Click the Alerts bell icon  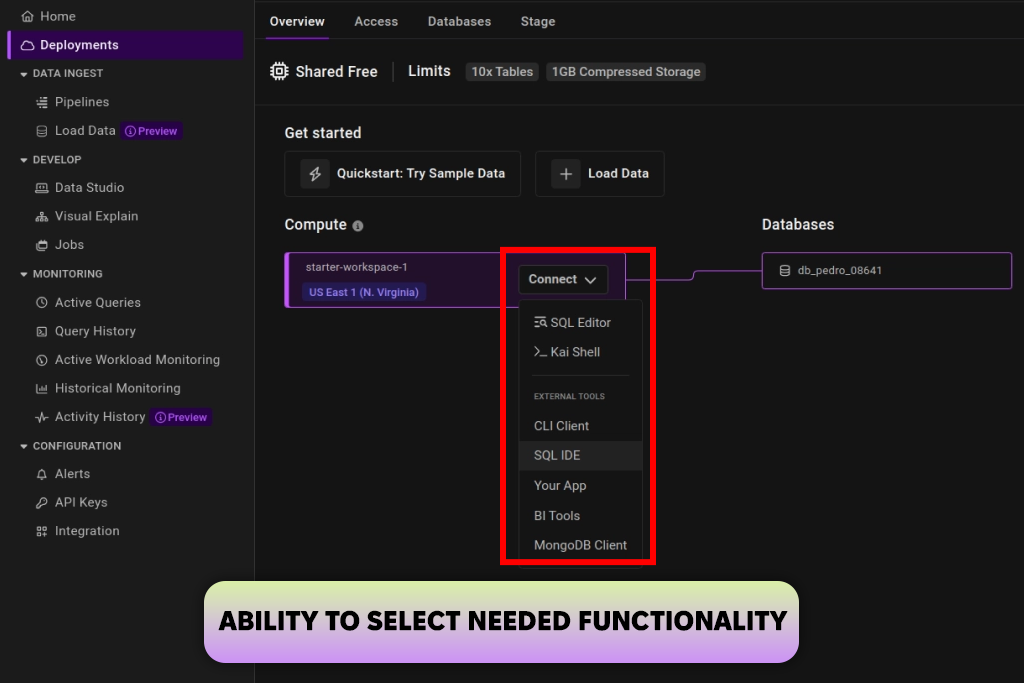coord(42,474)
